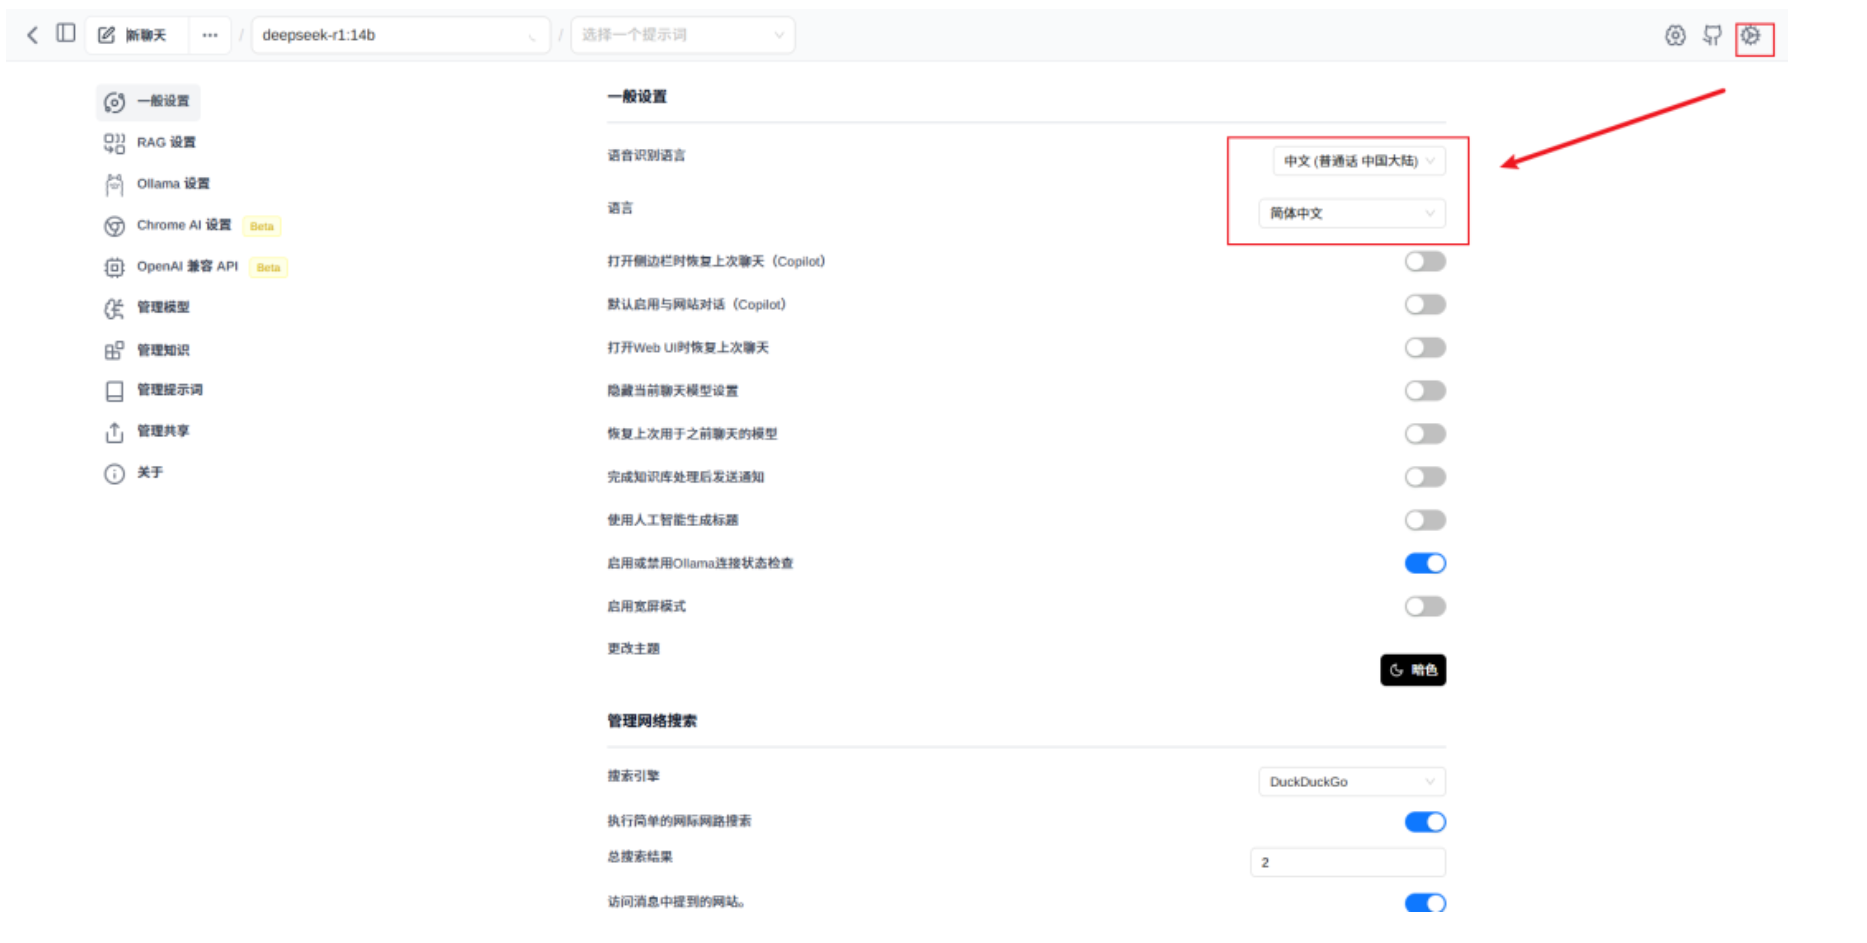
Task: Click the 管理共享 share icon
Action: [115, 432]
